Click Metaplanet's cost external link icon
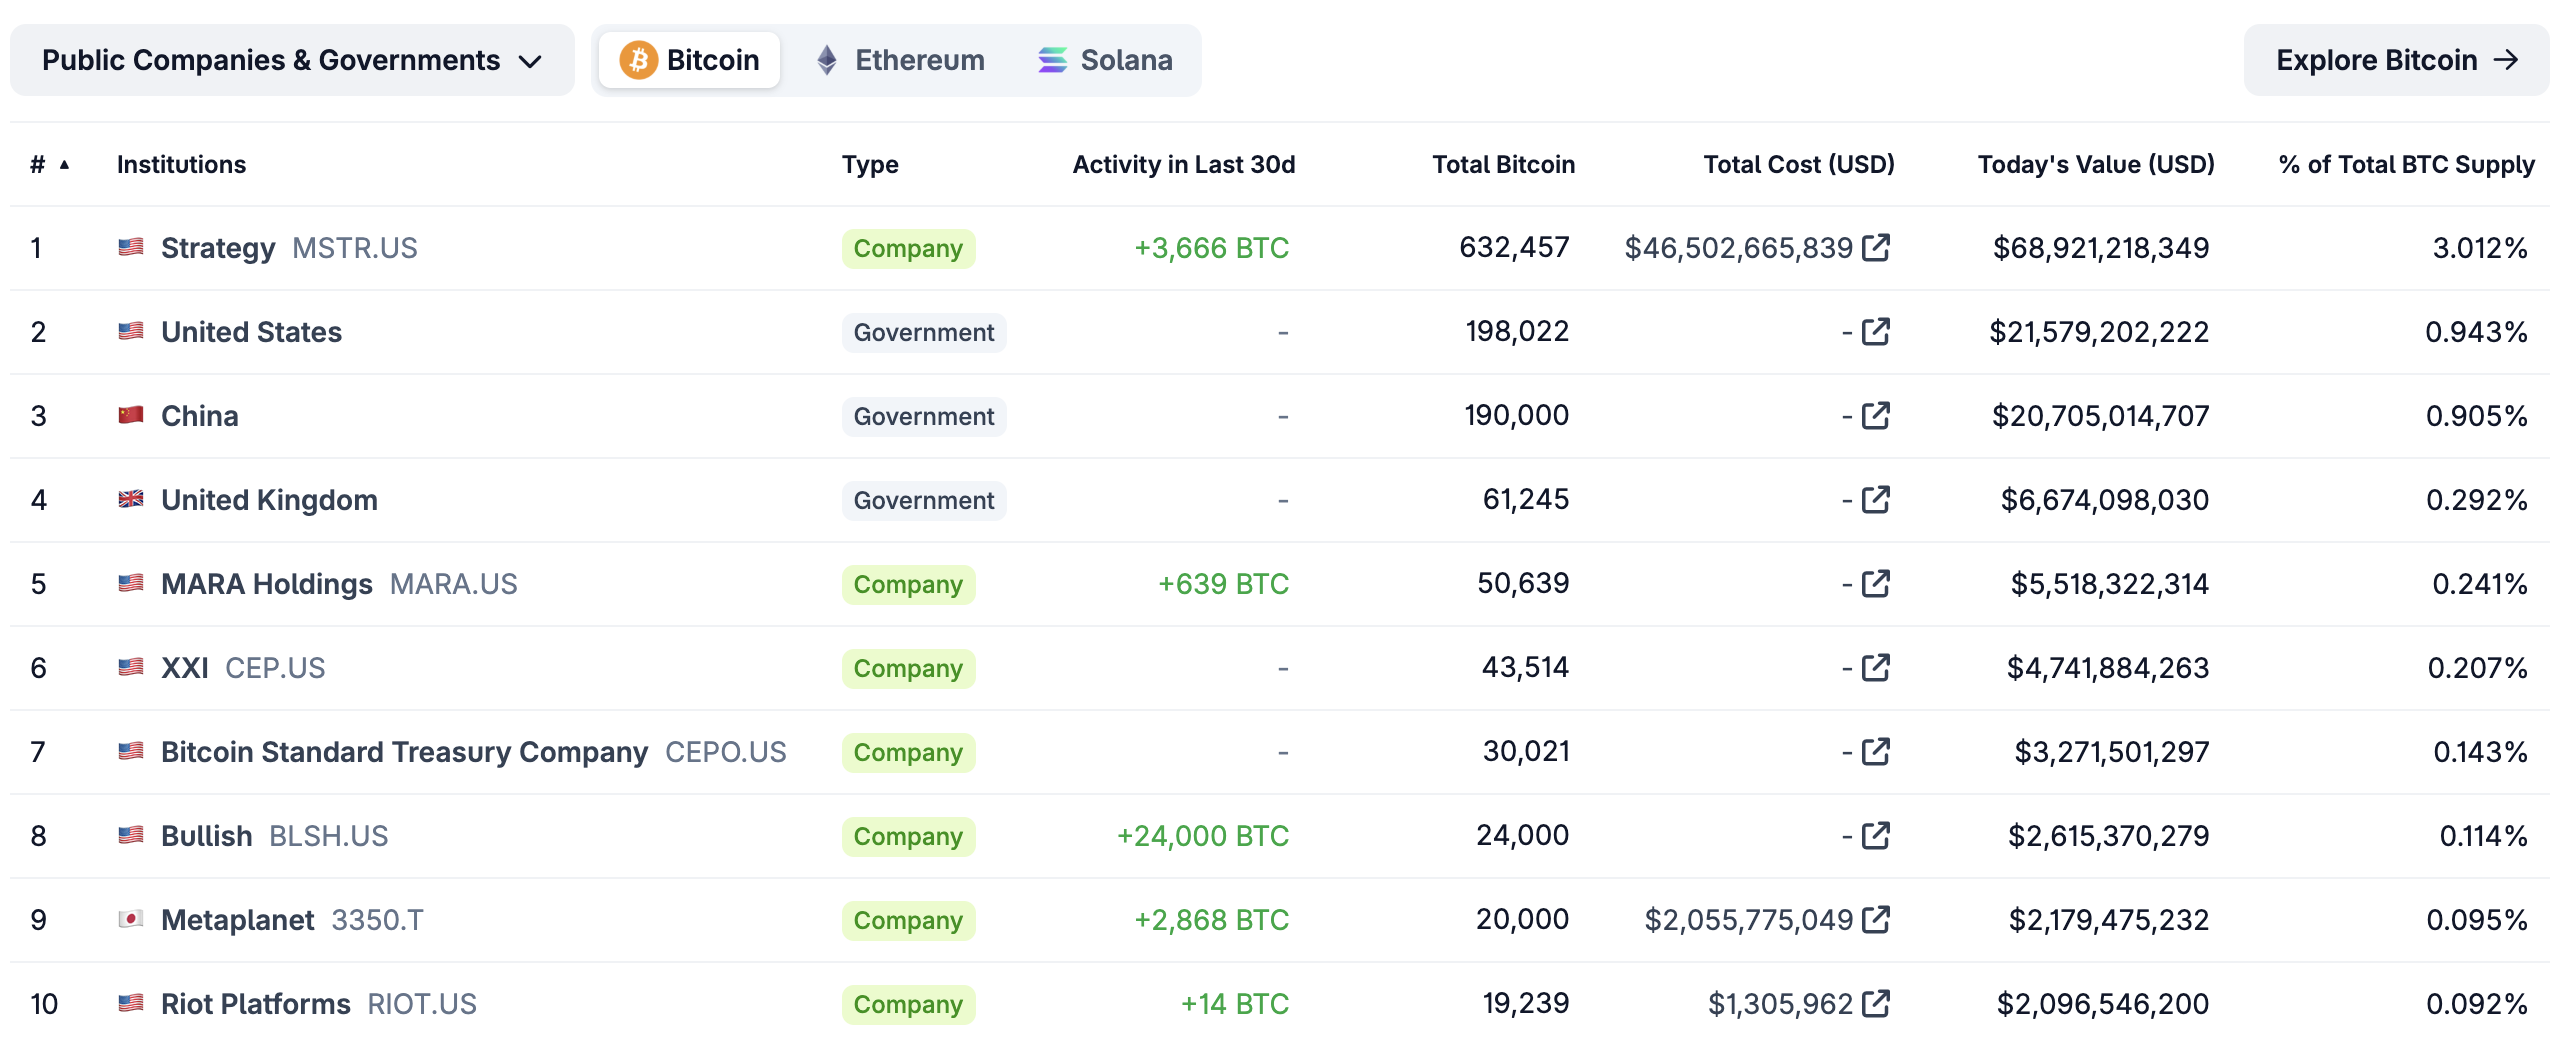Image resolution: width=2554 pixels, height=1038 pixels. point(1876,919)
